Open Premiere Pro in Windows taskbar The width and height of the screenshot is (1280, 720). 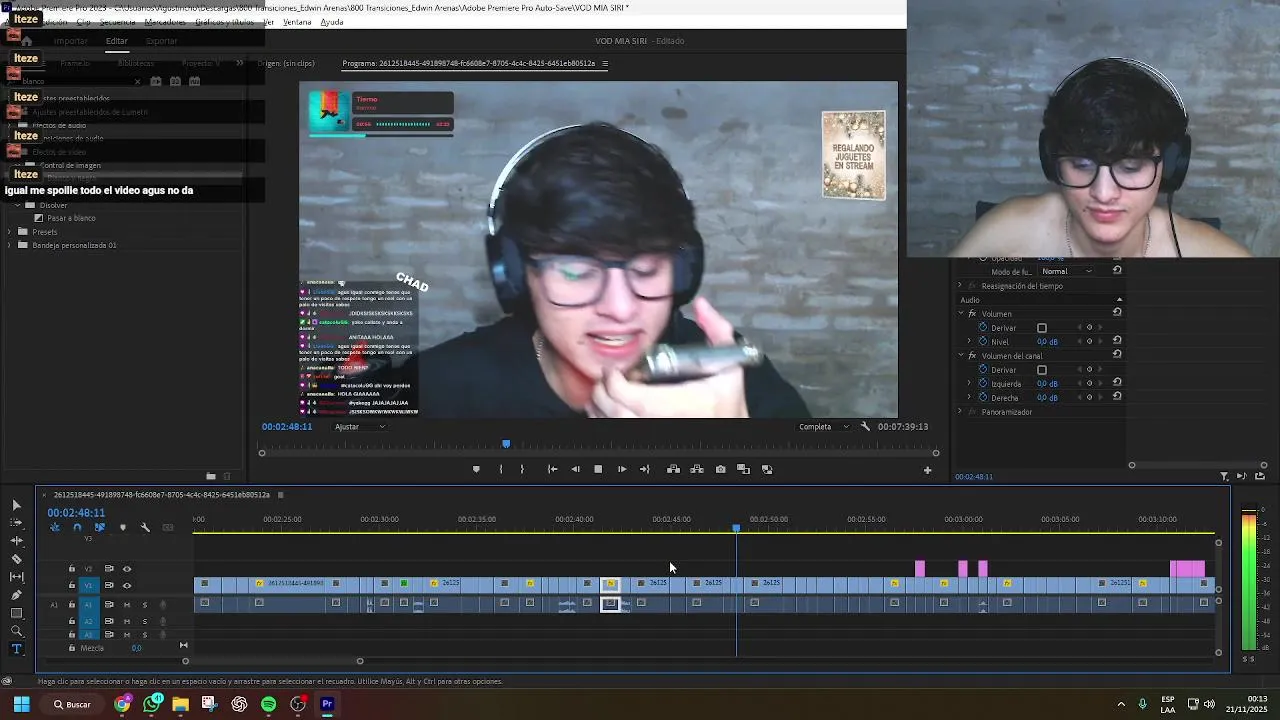point(327,704)
